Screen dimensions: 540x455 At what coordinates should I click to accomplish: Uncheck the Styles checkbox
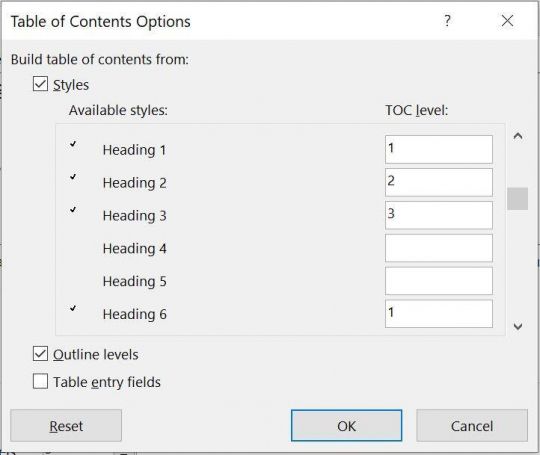[40, 84]
